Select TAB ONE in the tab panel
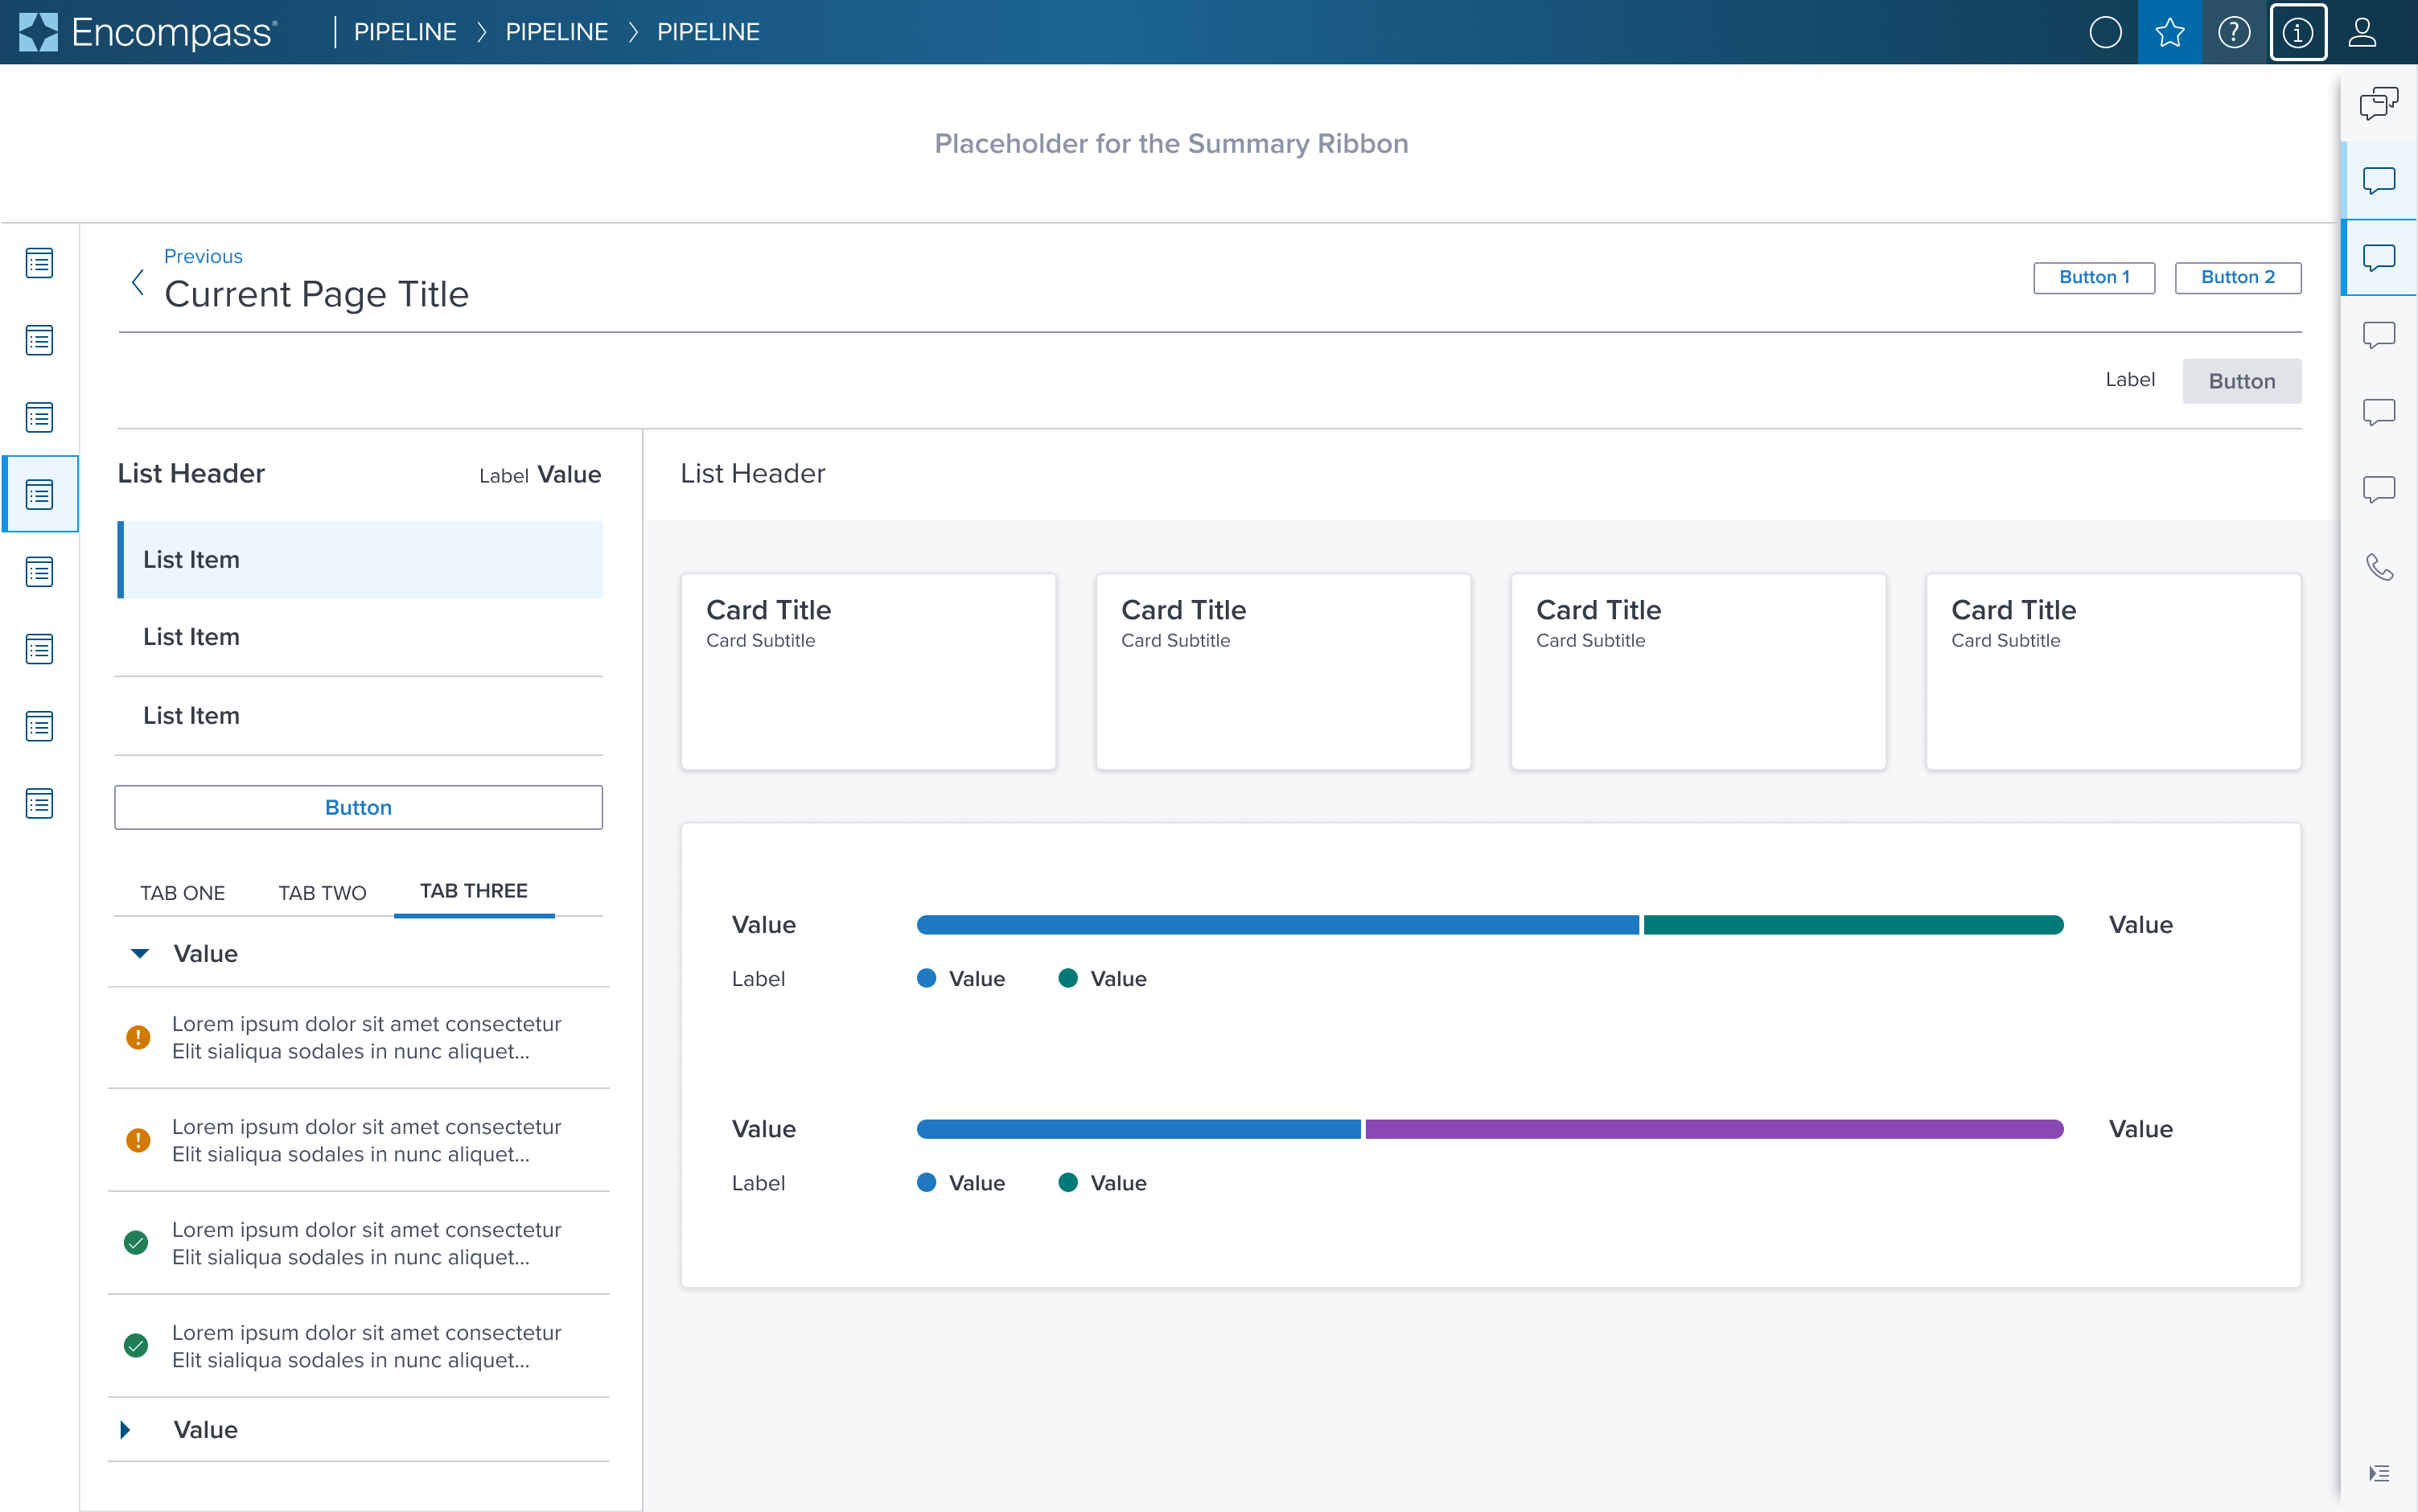 coord(183,892)
